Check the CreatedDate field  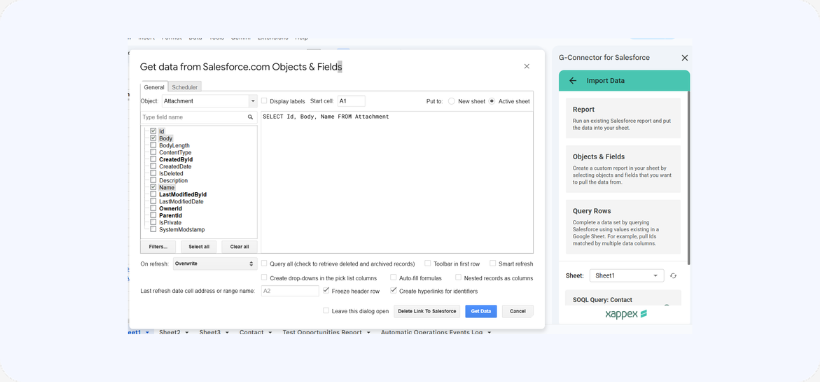click(x=153, y=166)
